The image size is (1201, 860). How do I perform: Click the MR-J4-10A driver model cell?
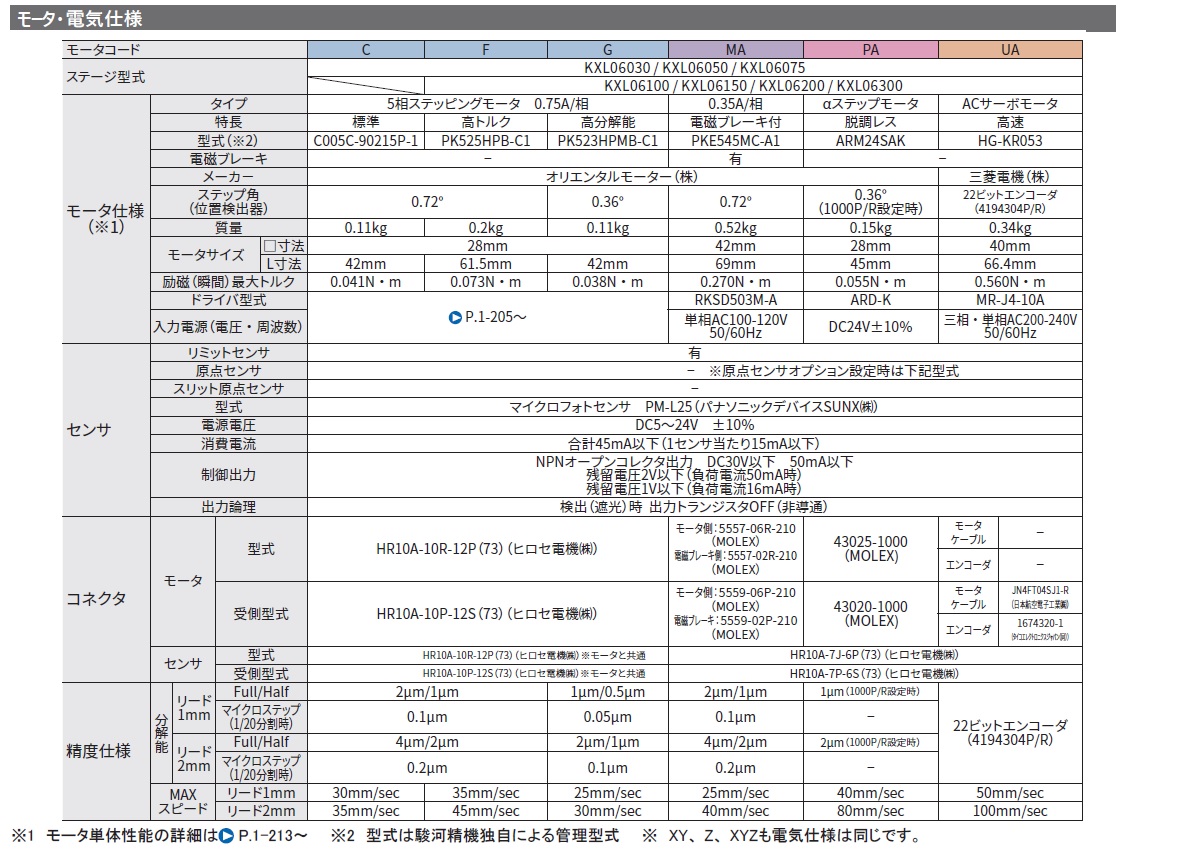coord(1010,300)
